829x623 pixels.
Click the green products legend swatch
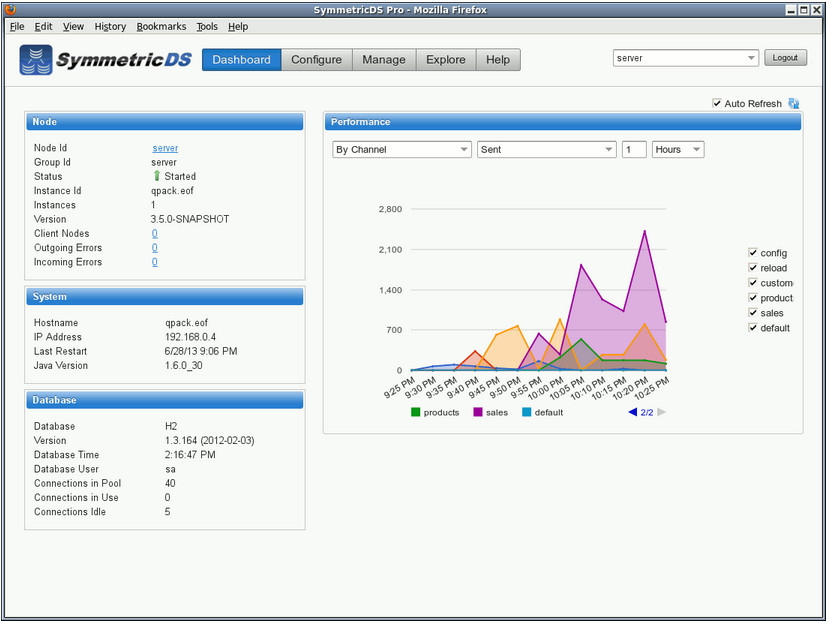click(416, 412)
